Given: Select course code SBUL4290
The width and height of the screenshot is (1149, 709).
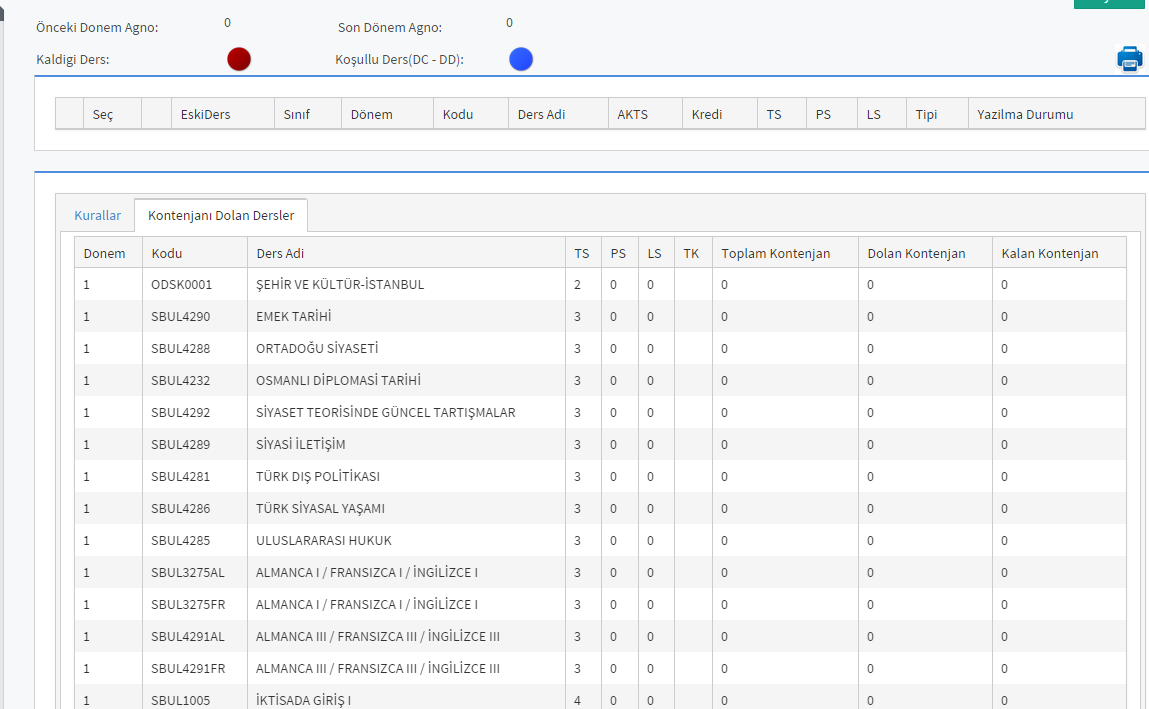Looking at the screenshot, I should (180, 316).
